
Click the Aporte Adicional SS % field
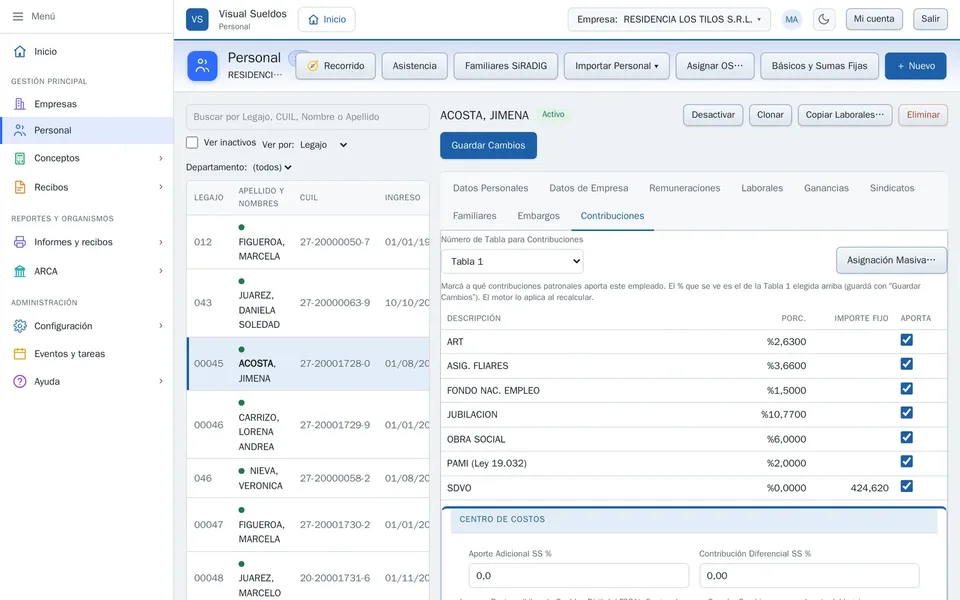pyautogui.click(x=579, y=576)
